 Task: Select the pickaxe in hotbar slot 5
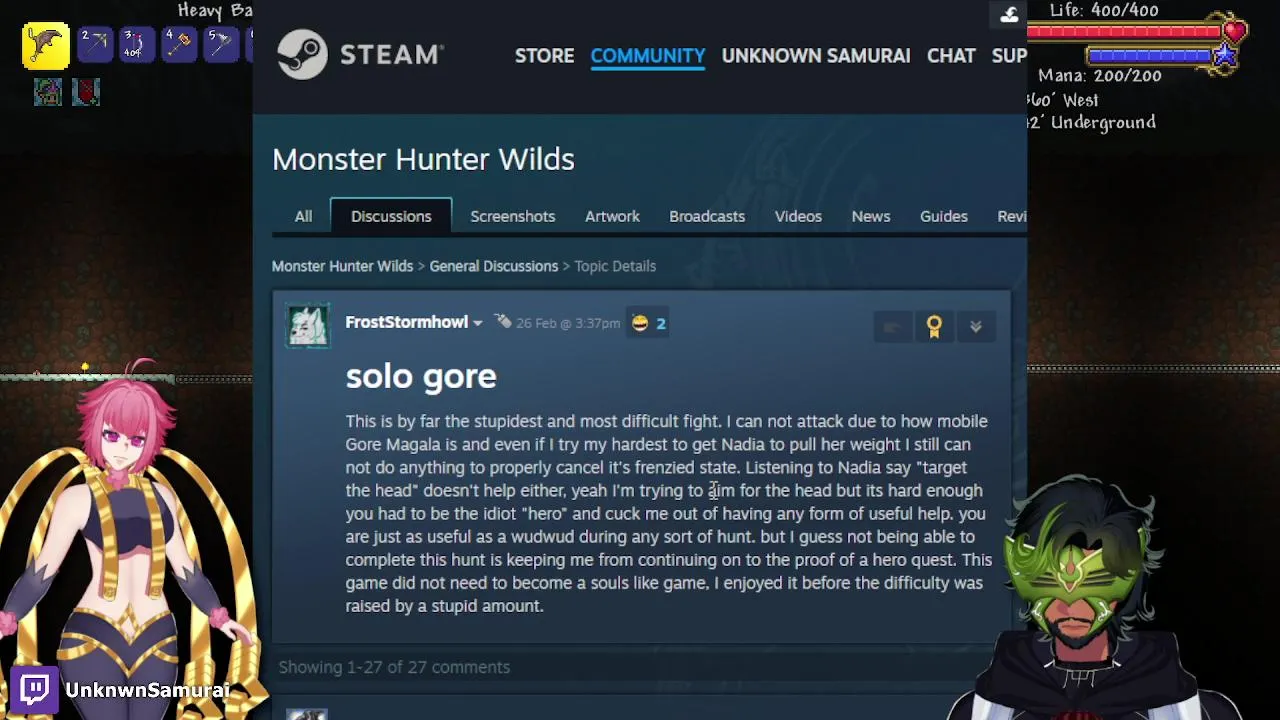(220, 44)
